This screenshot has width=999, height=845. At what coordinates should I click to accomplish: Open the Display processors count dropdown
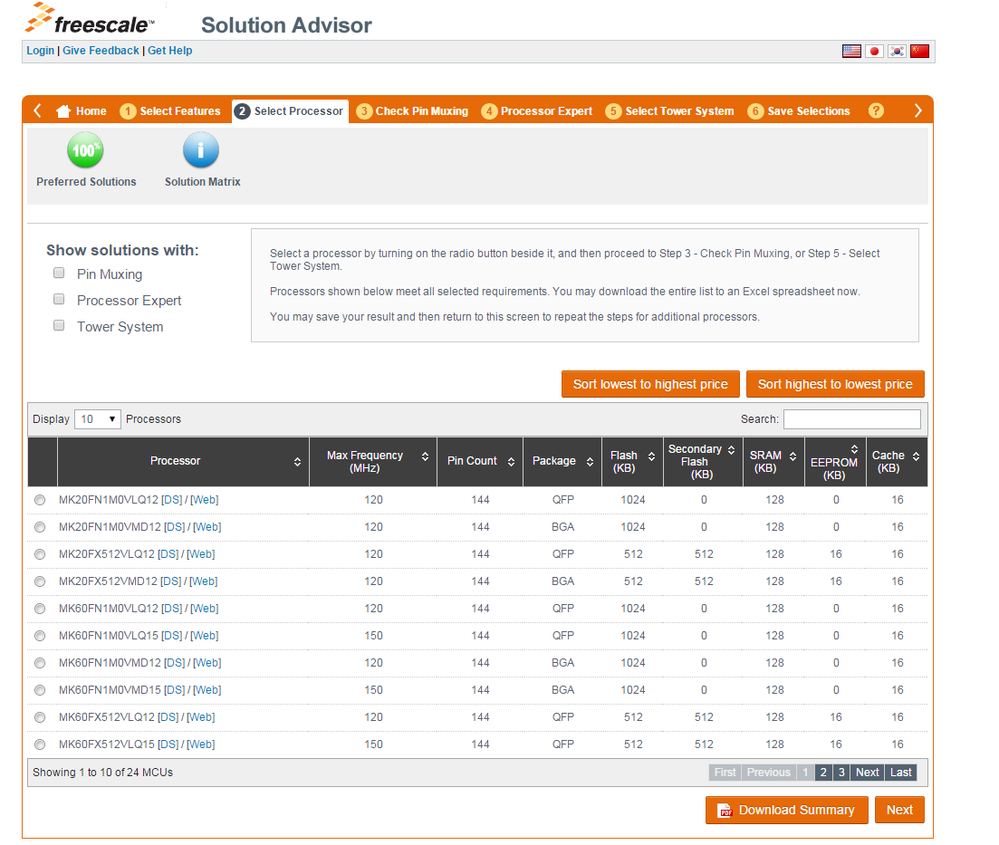tap(97, 419)
